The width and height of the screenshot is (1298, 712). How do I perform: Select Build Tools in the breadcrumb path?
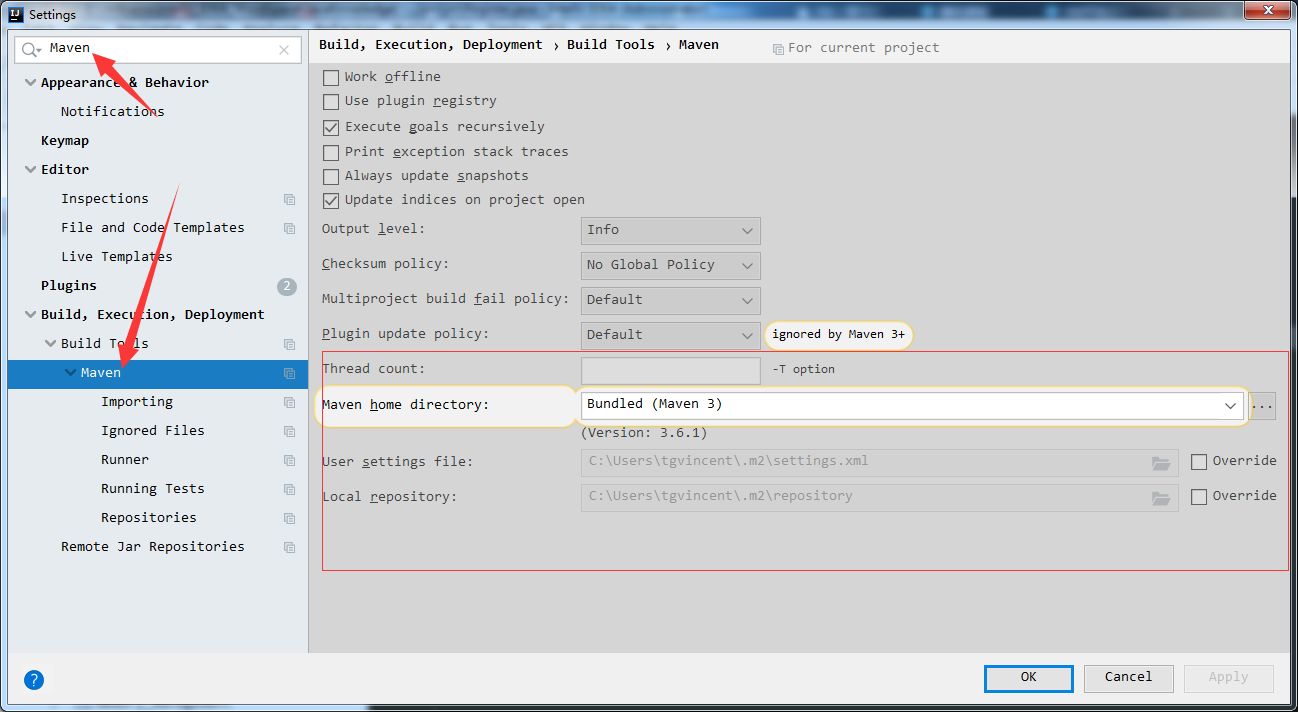pyautogui.click(x=610, y=44)
